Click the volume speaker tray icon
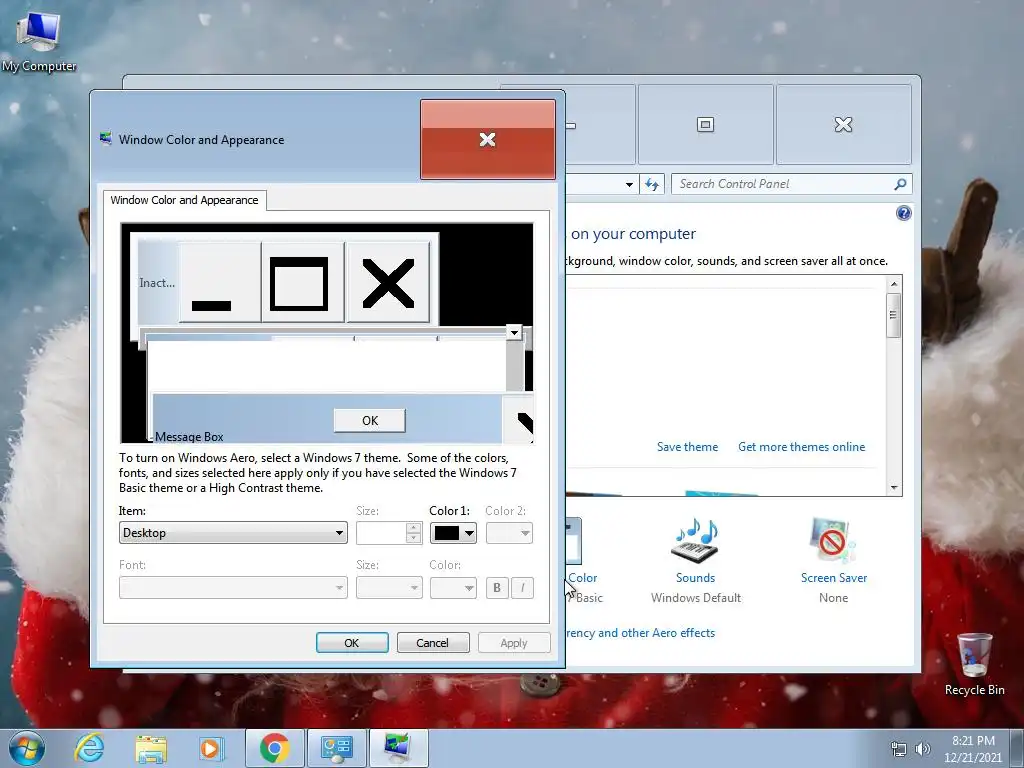Viewport: 1024px width, 768px height. pyautogui.click(x=923, y=749)
